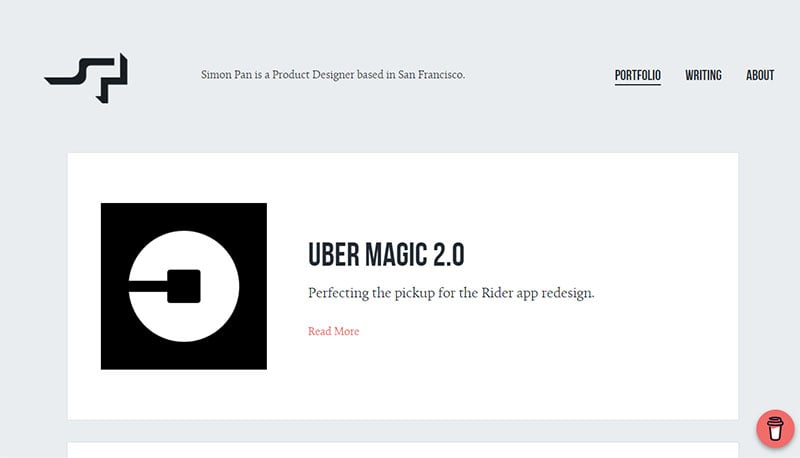
Task: Open the Portfolio nav item
Action: coord(637,75)
